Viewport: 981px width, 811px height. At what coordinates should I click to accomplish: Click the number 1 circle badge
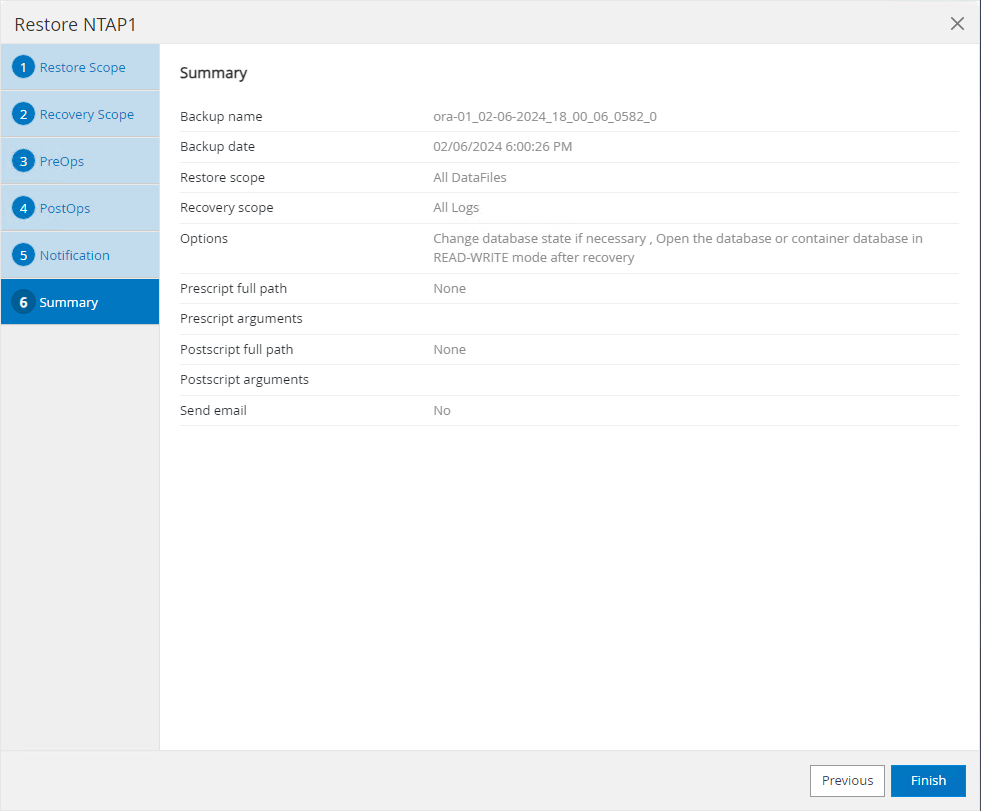(x=24, y=68)
